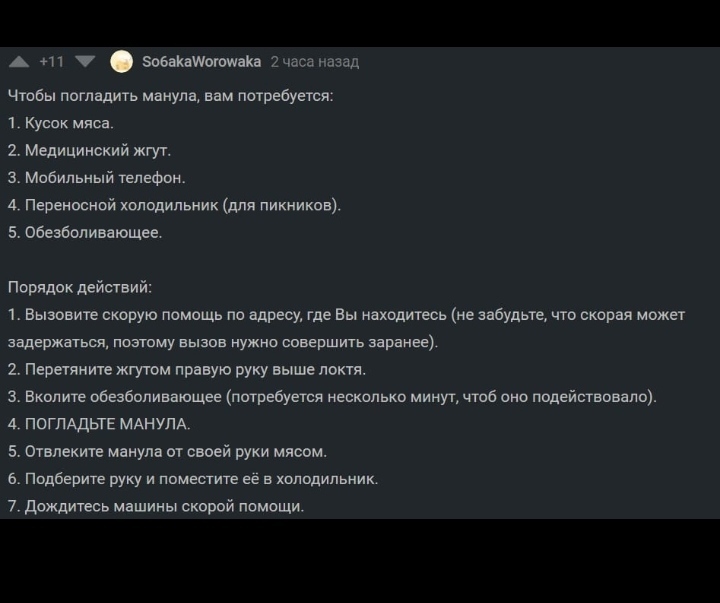Click the final step "Дождитесь машины скорой помощи"

156,506
